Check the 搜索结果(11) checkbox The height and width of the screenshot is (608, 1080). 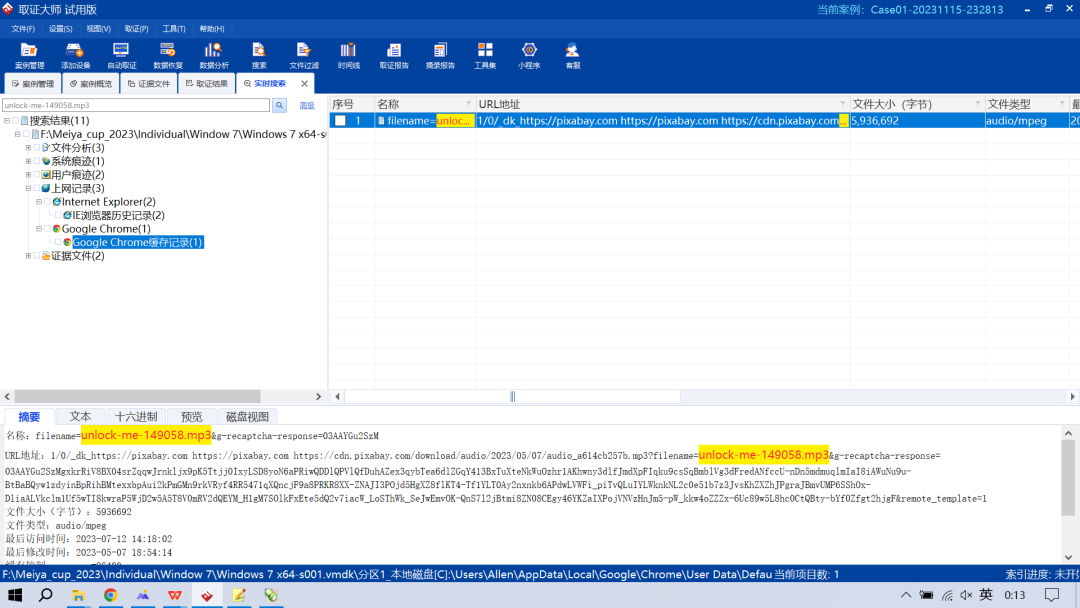click(x=15, y=120)
